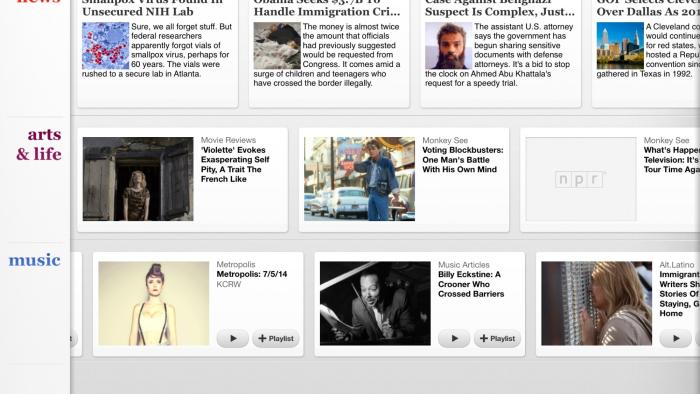This screenshot has width=700, height=394.
Task: Click the Alt.Latino category label
Action: (x=677, y=265)
